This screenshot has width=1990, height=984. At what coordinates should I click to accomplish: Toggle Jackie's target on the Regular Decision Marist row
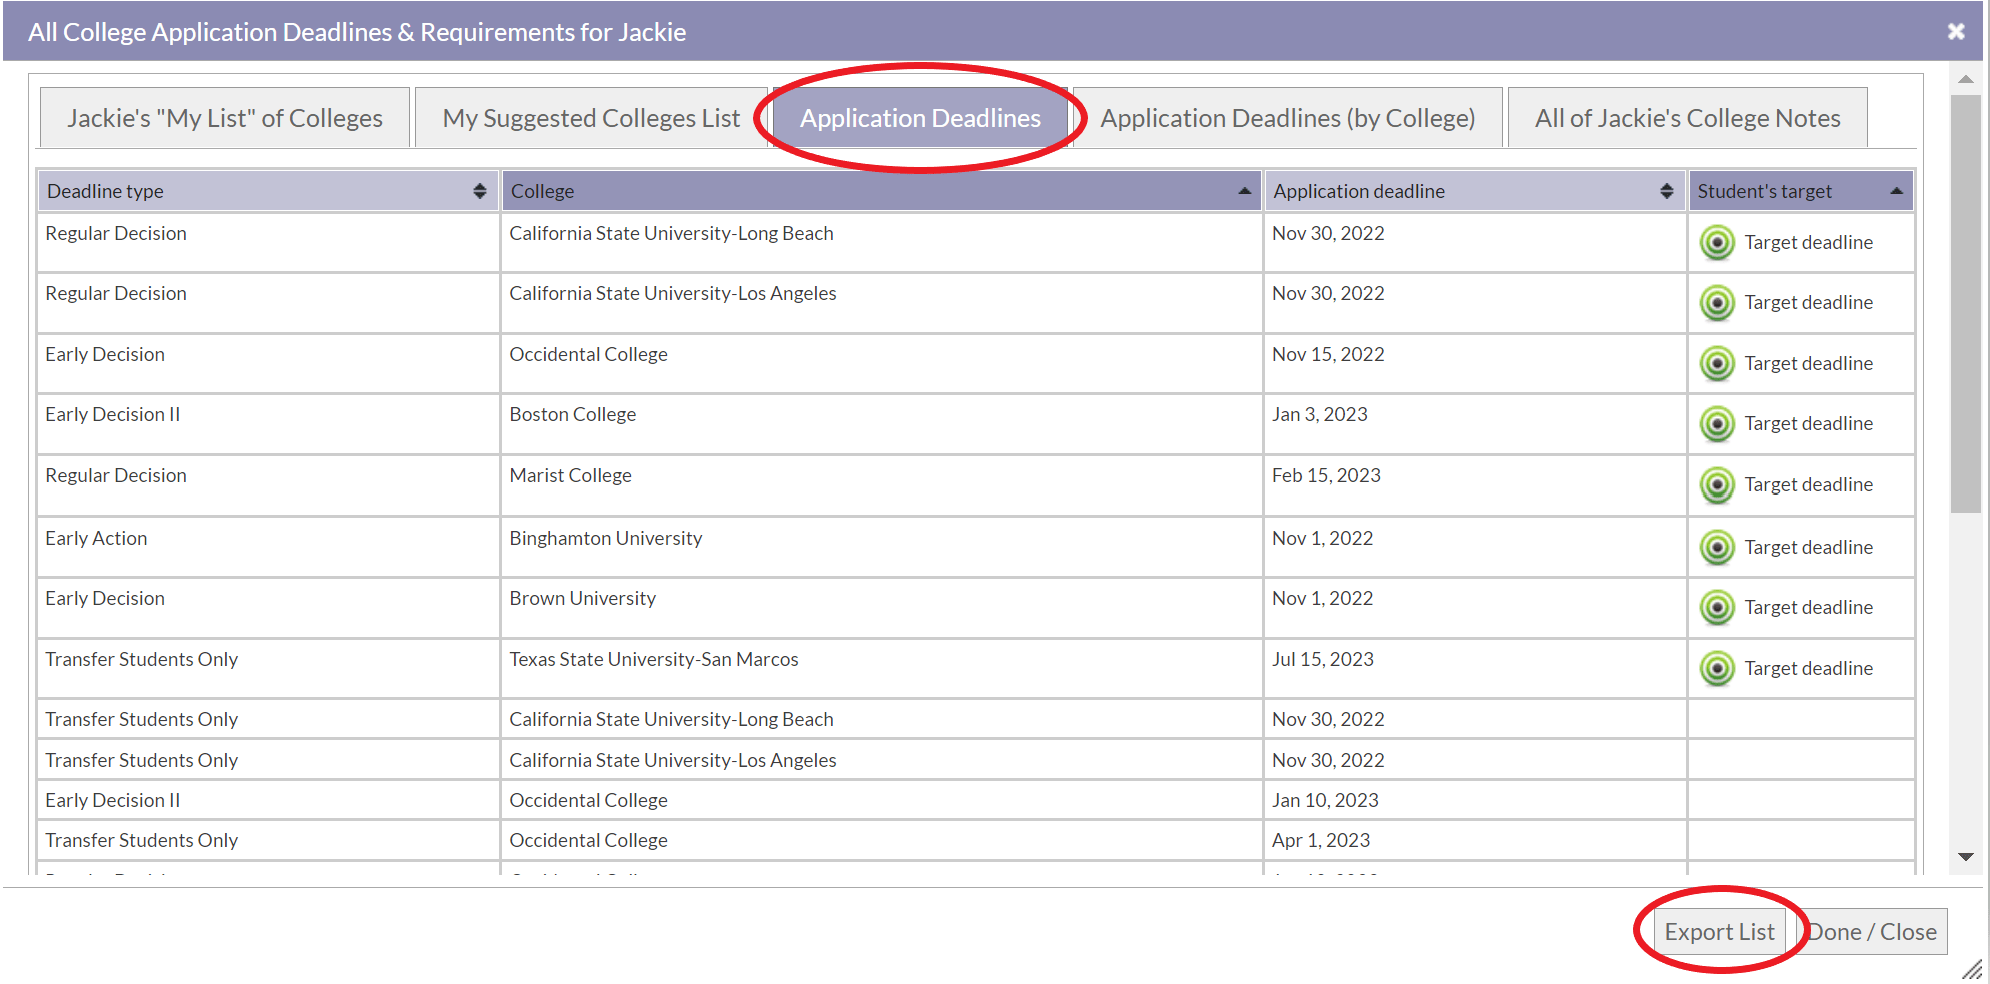coord(1716,485)
